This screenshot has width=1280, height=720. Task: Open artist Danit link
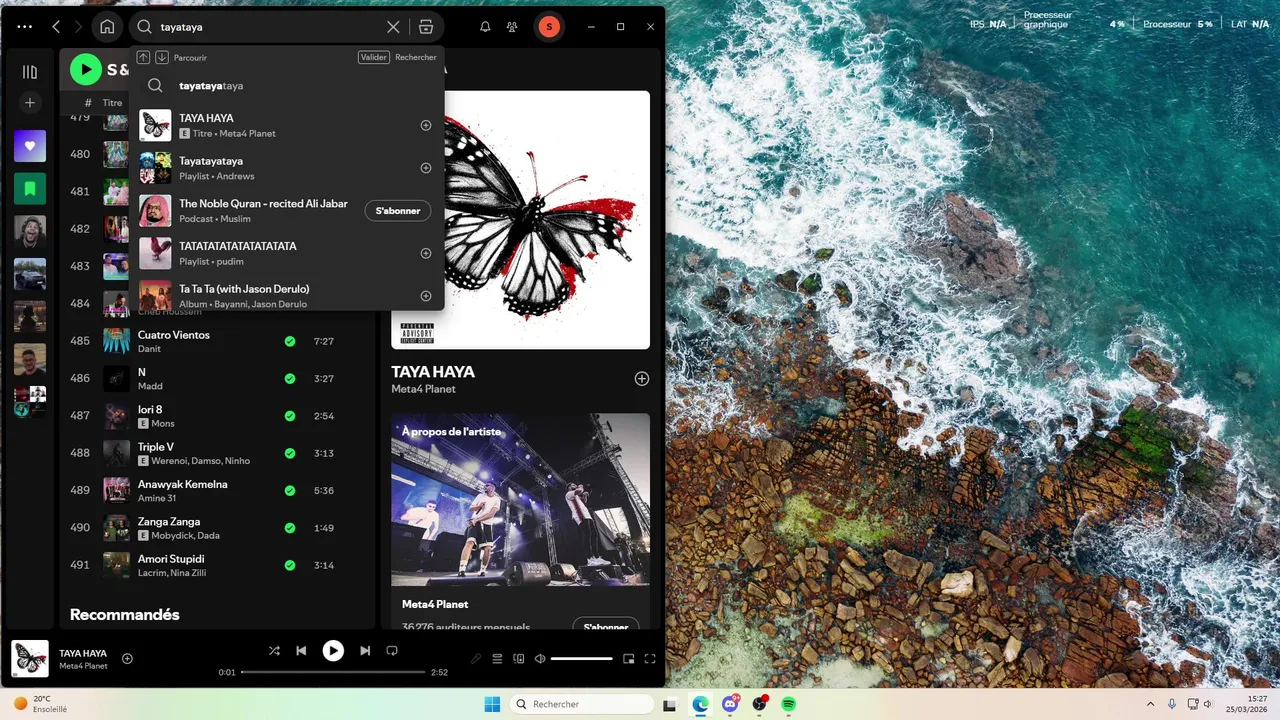148,349
